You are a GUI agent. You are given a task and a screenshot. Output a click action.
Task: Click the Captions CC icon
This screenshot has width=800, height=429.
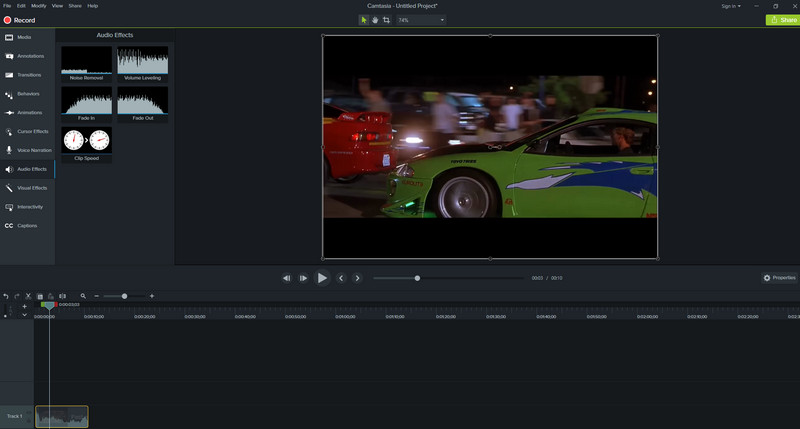pyautogui.click(x=9, y=226)
